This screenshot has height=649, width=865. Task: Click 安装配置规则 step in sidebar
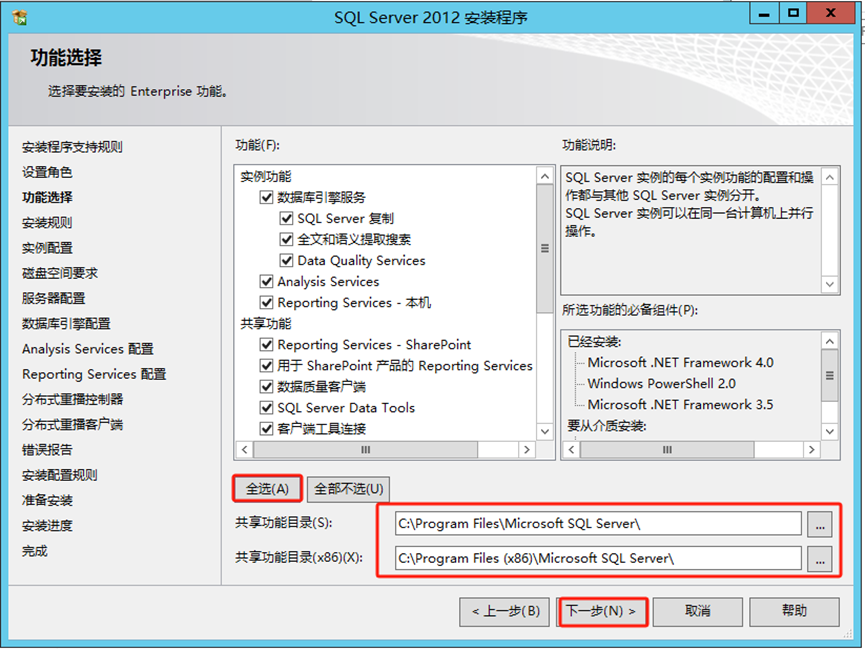[60, 475]
